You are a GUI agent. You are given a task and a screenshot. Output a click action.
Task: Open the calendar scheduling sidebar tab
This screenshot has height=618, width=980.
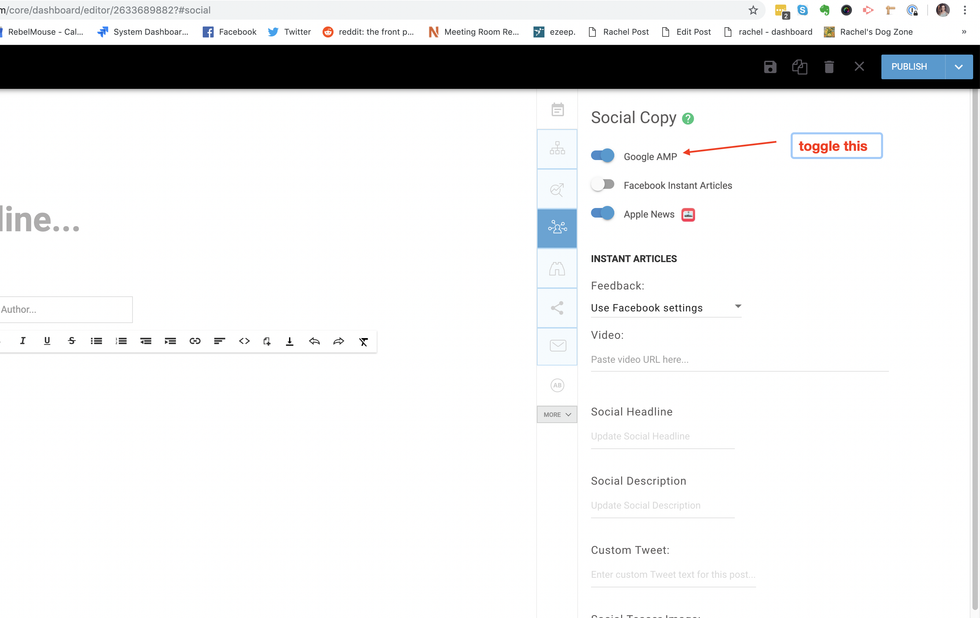point(557,110)
